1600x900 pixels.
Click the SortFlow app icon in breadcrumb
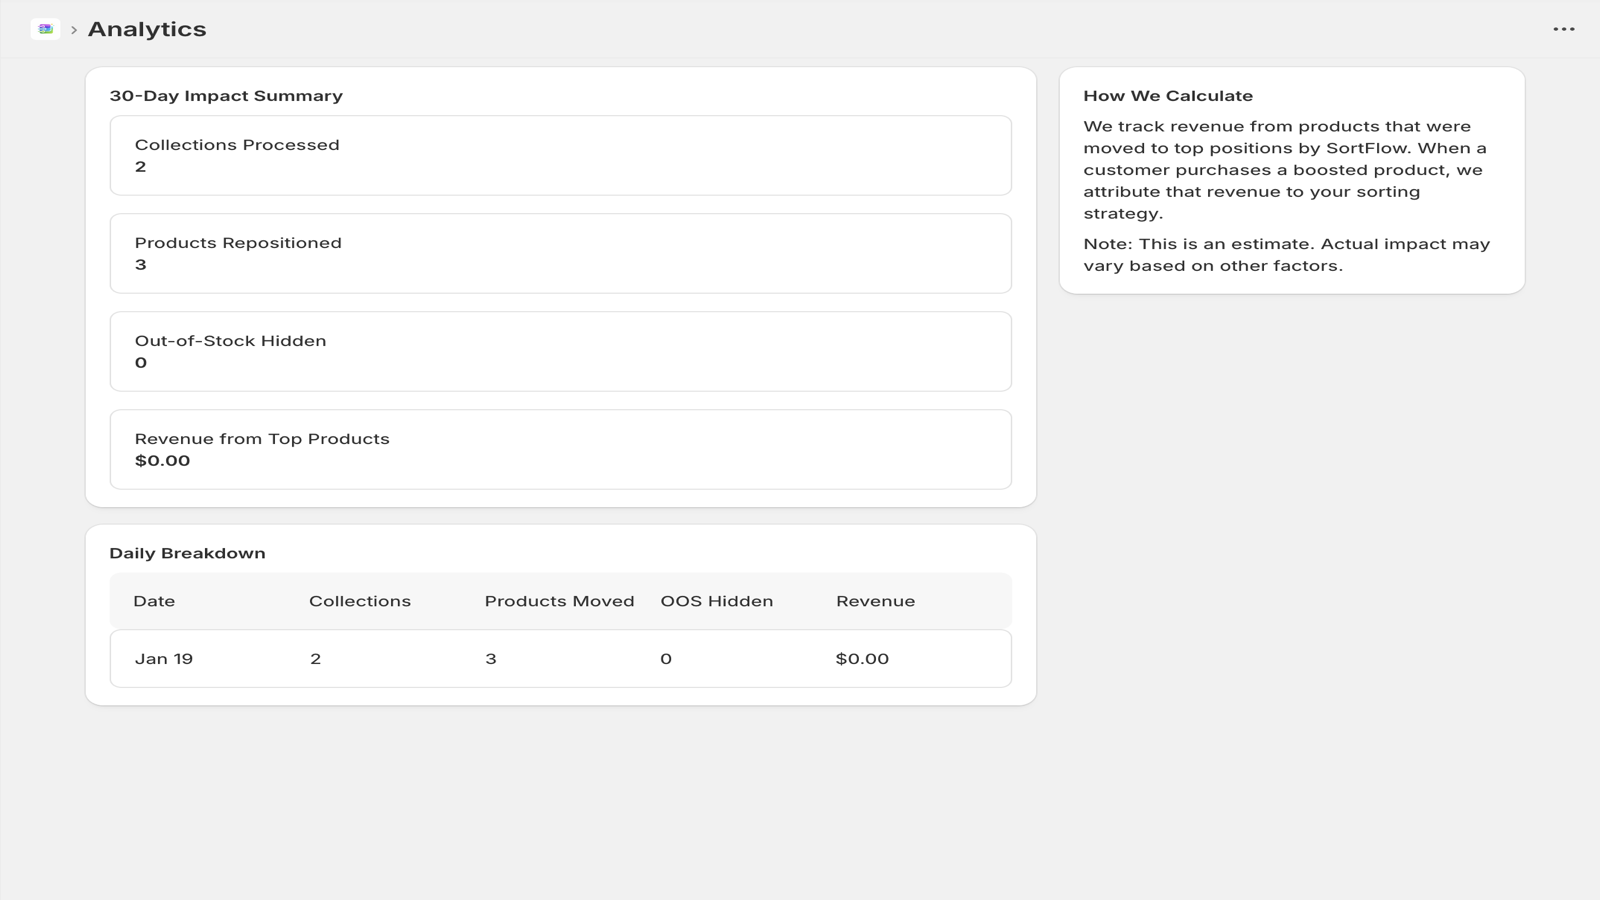[x=44, y=29]
